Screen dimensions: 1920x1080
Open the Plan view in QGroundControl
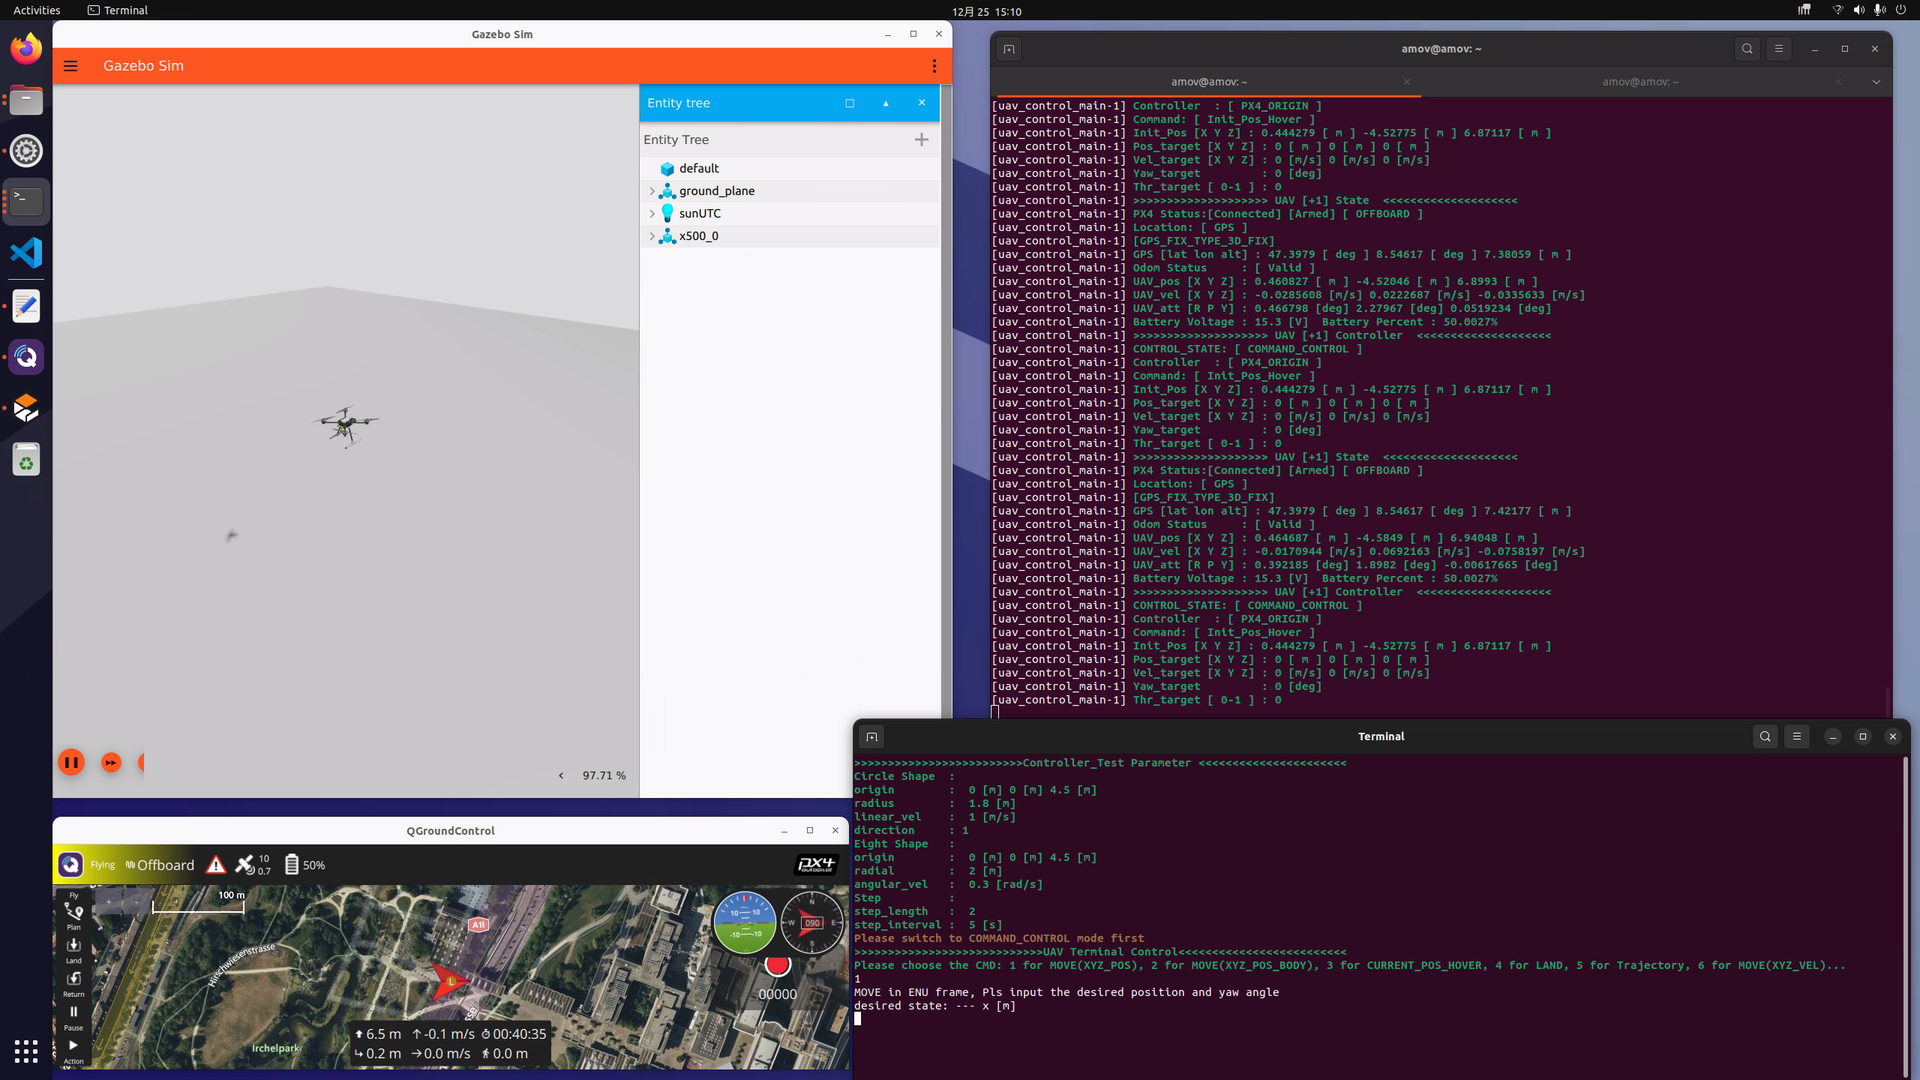point(73,916)
